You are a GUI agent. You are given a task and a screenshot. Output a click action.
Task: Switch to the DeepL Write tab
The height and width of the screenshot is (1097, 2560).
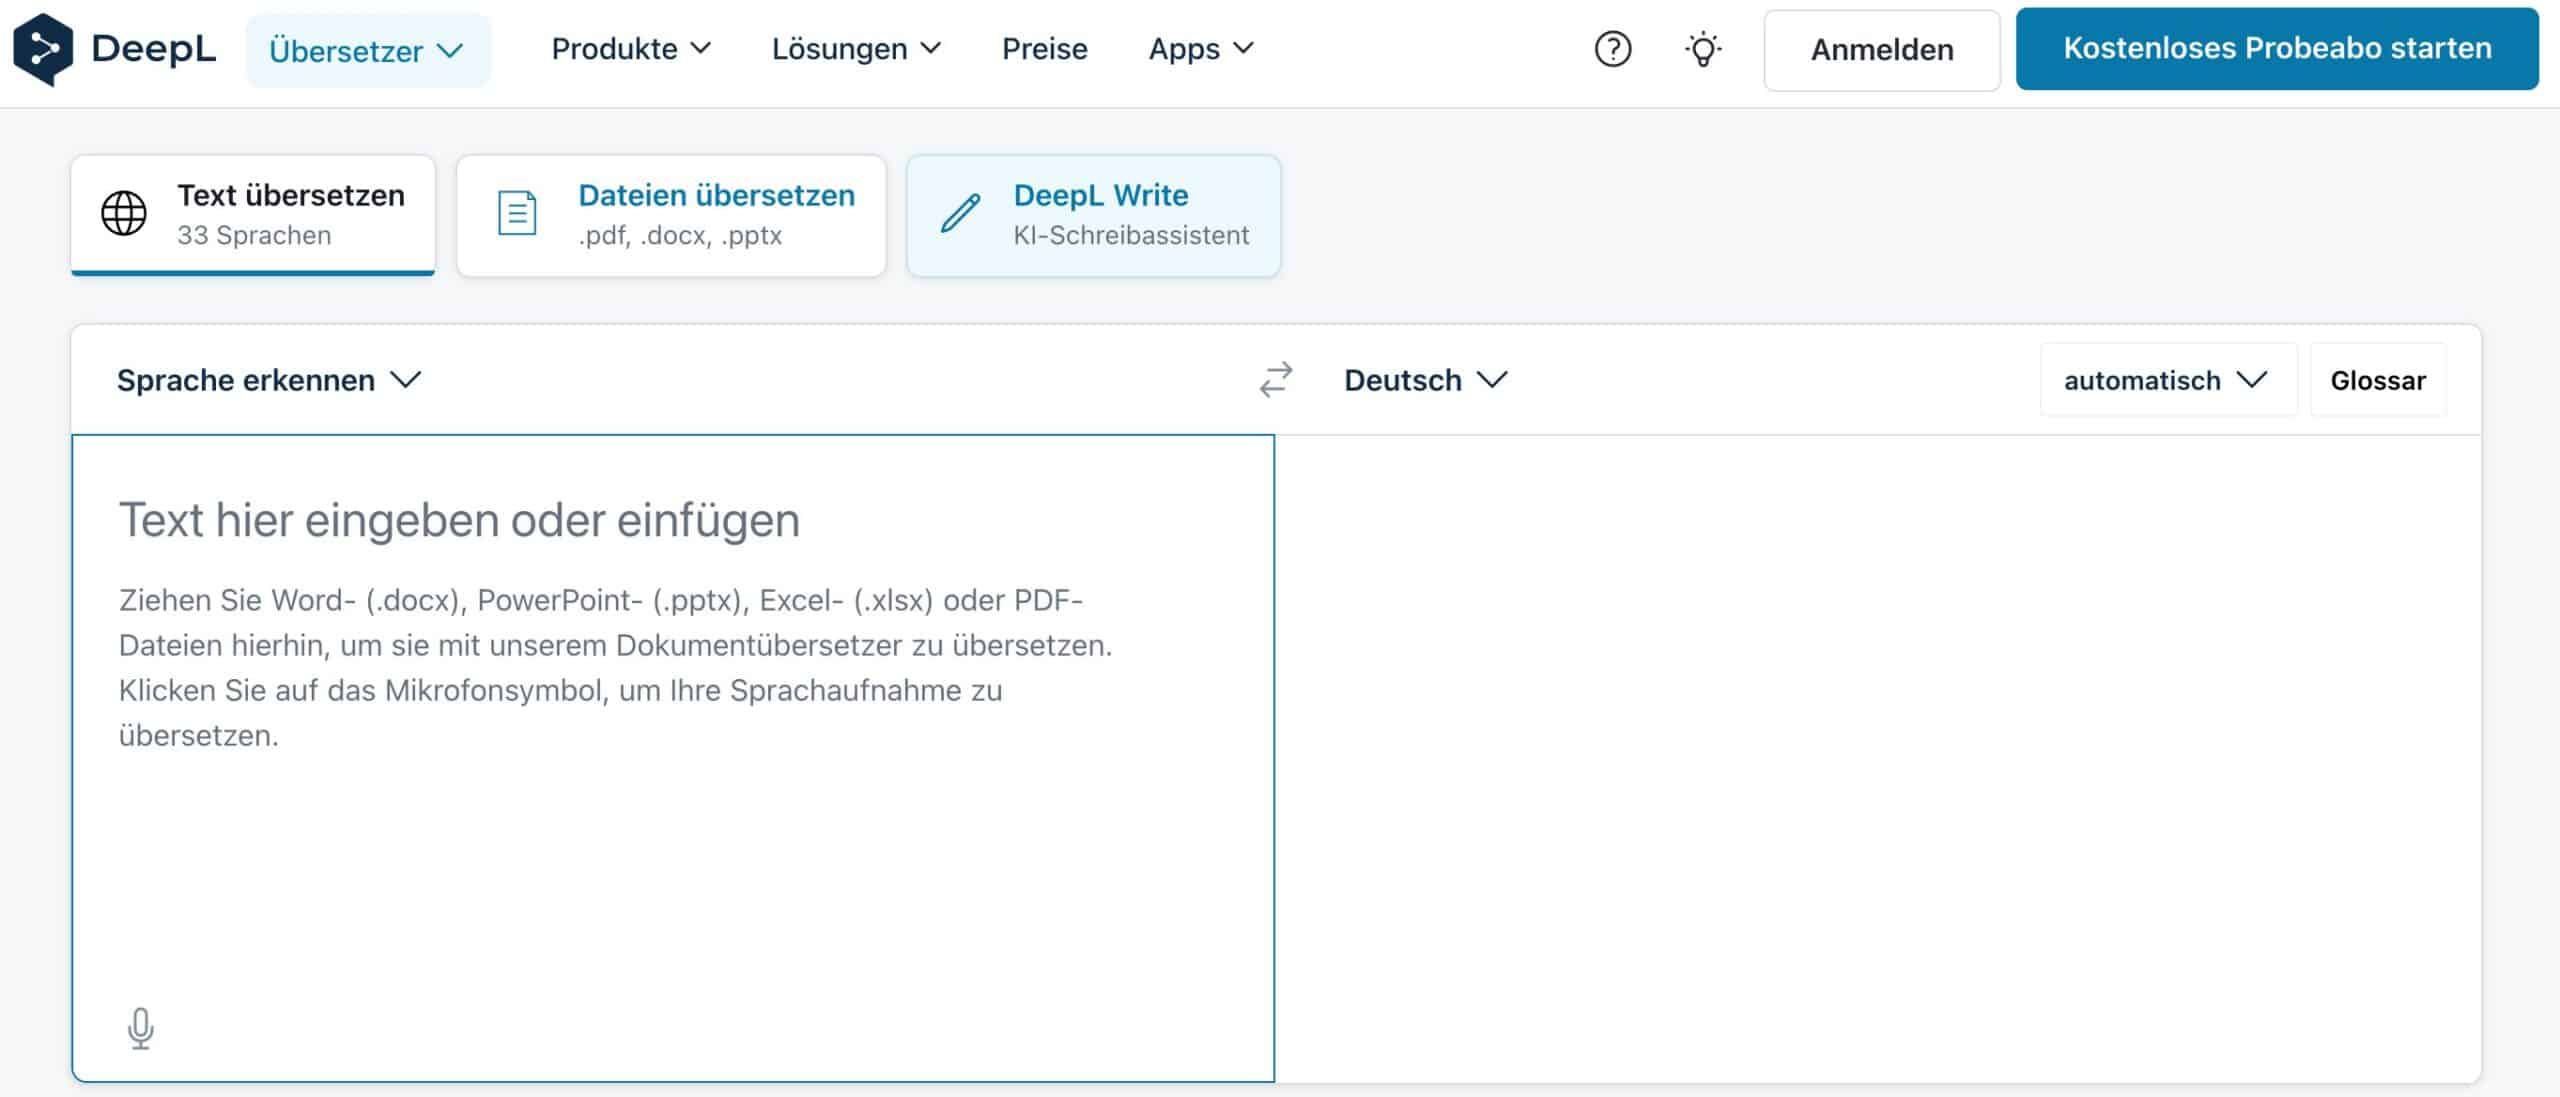point(1093,215)
